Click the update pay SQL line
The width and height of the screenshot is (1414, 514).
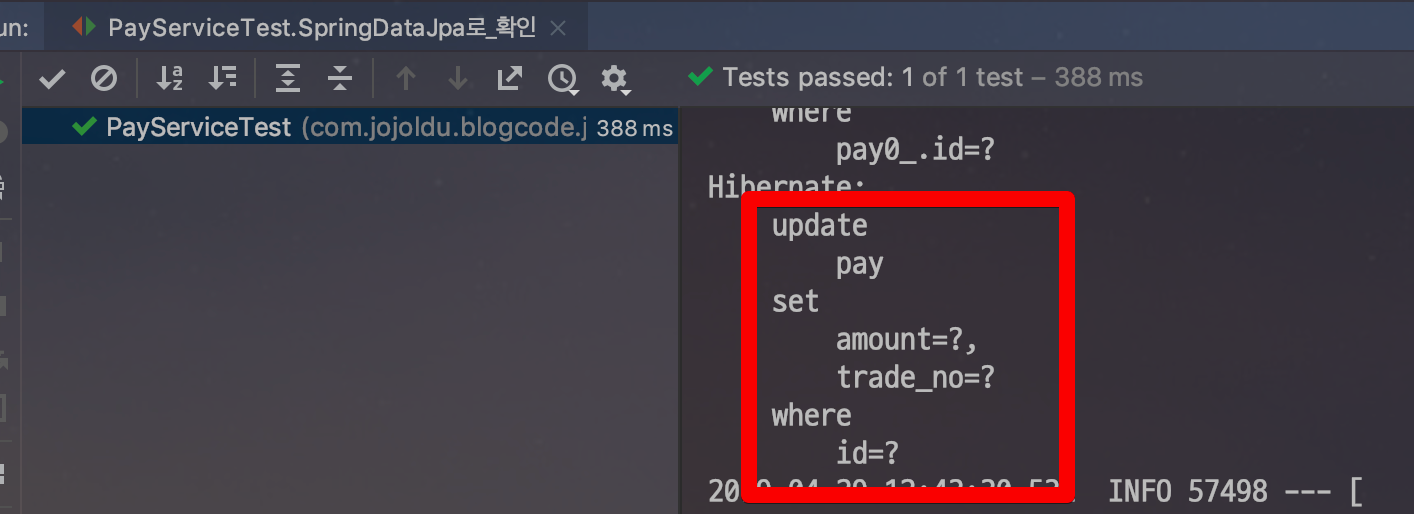(820, 226)
